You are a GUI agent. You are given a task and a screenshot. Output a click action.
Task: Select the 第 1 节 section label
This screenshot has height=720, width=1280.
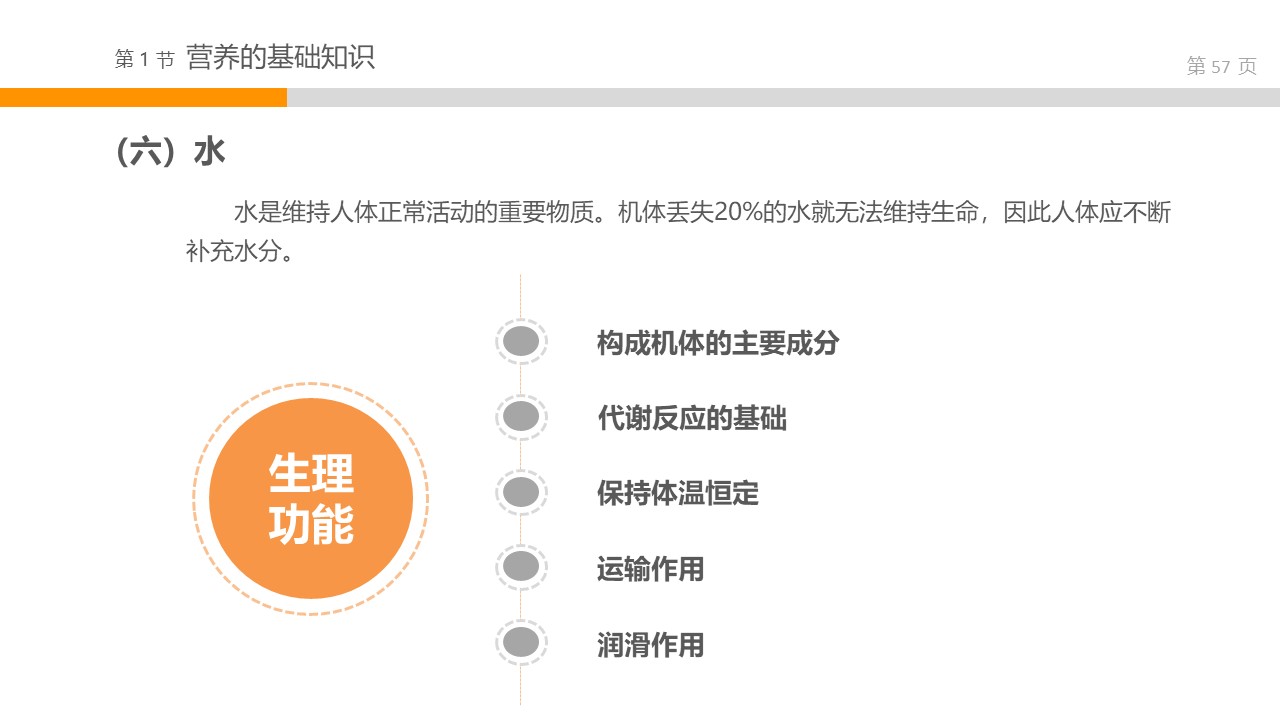[144, 60]
